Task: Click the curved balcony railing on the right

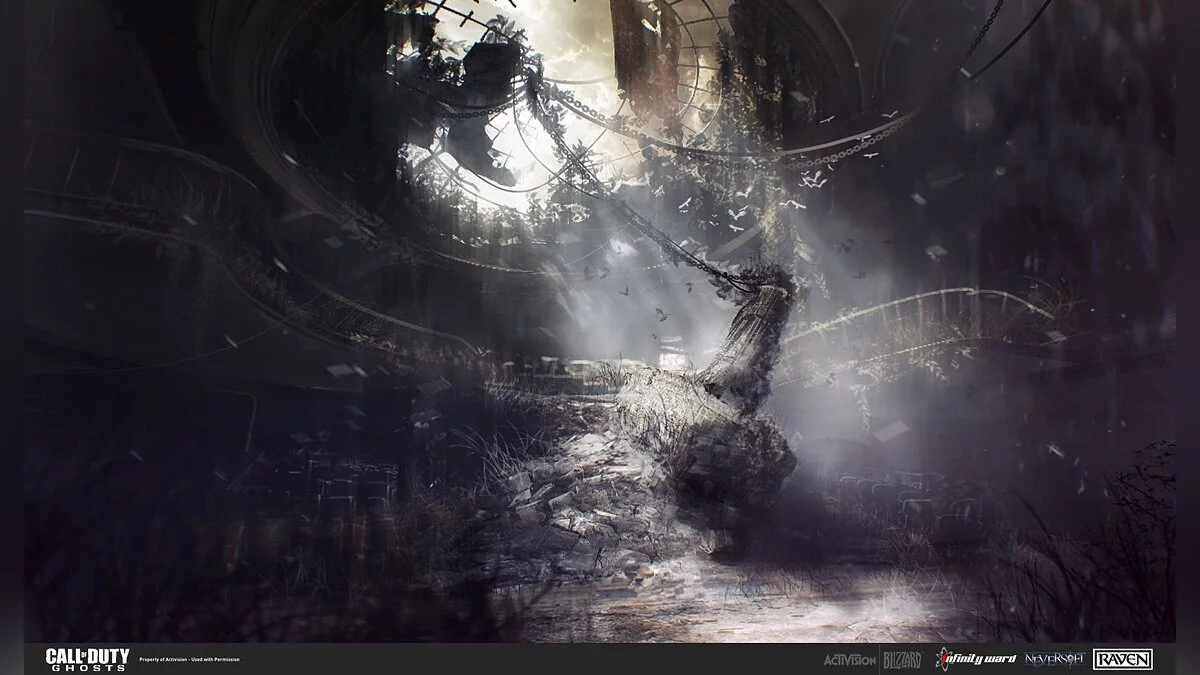Action: [x=930, y=310]
